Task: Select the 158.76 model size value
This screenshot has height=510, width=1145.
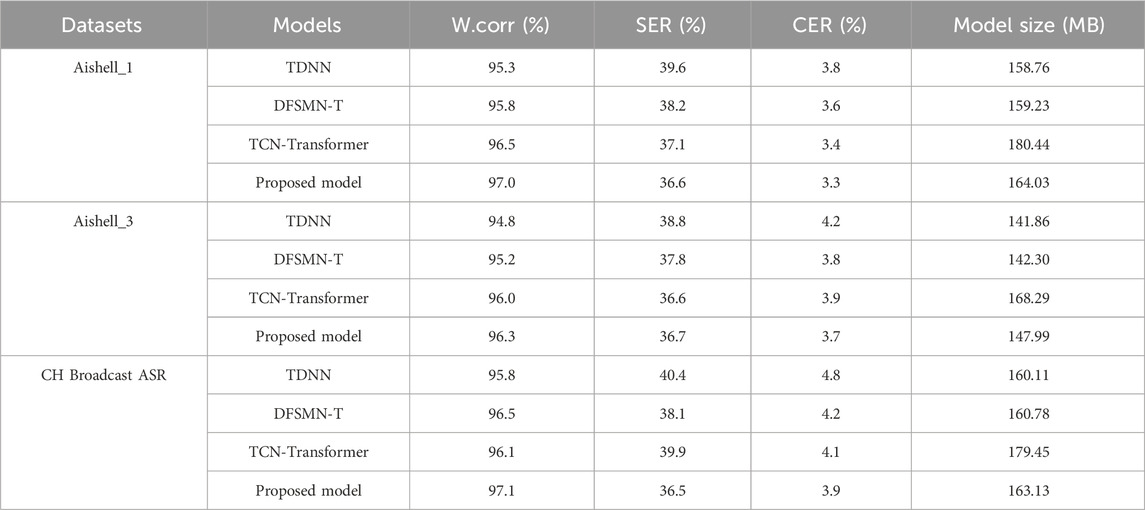Action: click(1028, 68)
